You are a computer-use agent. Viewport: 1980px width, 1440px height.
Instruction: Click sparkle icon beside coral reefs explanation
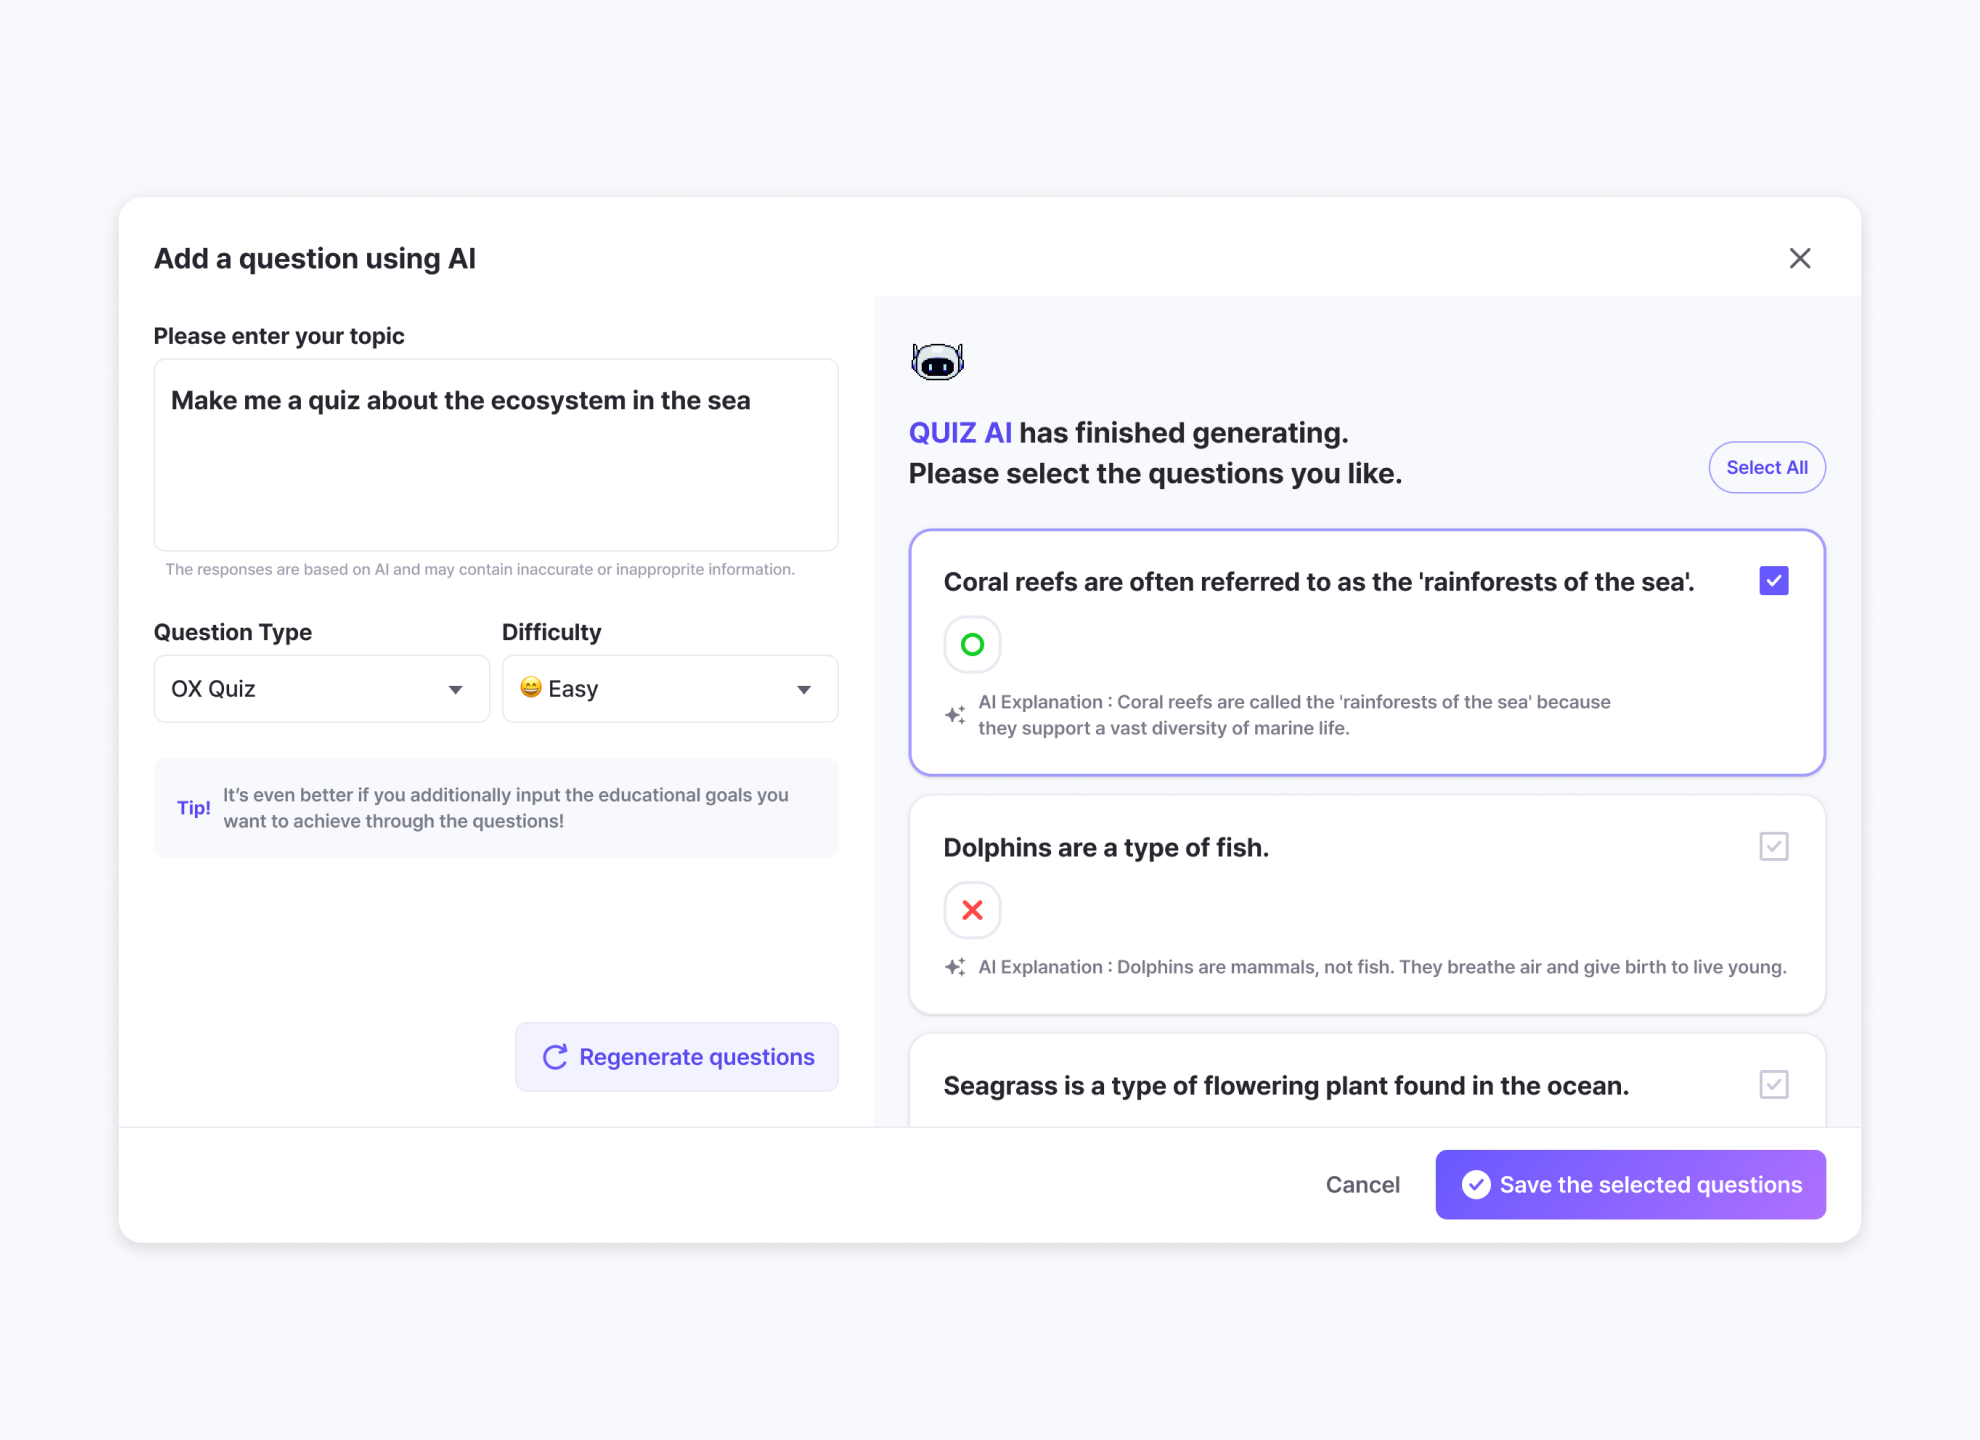tap(955, 715)
